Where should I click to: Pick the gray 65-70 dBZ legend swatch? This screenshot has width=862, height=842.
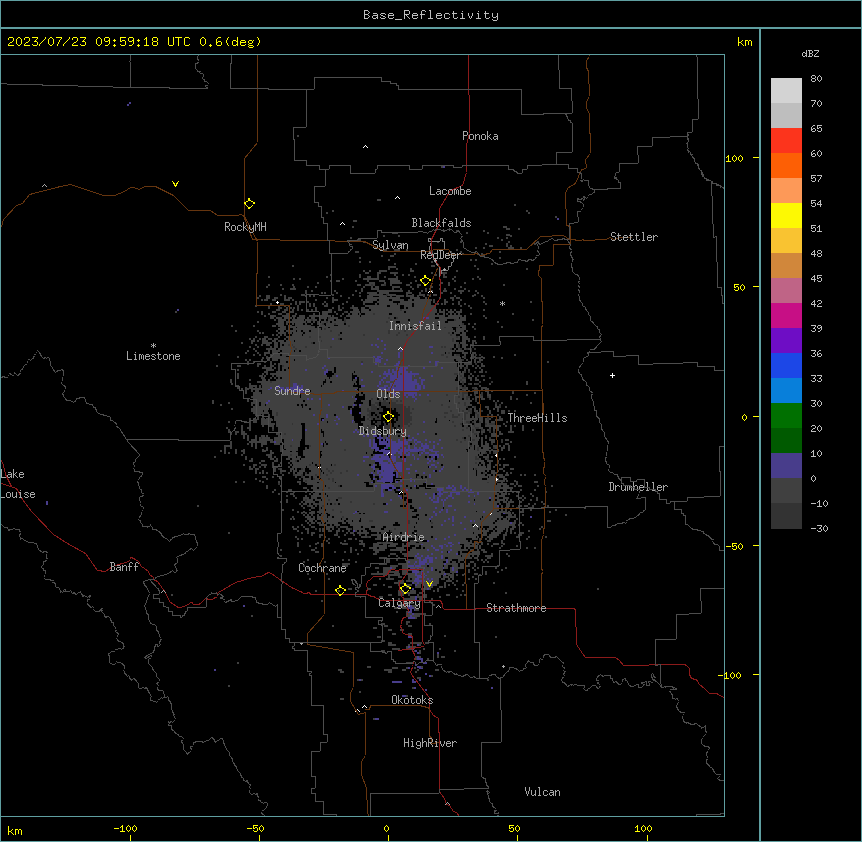pos(786,115)
